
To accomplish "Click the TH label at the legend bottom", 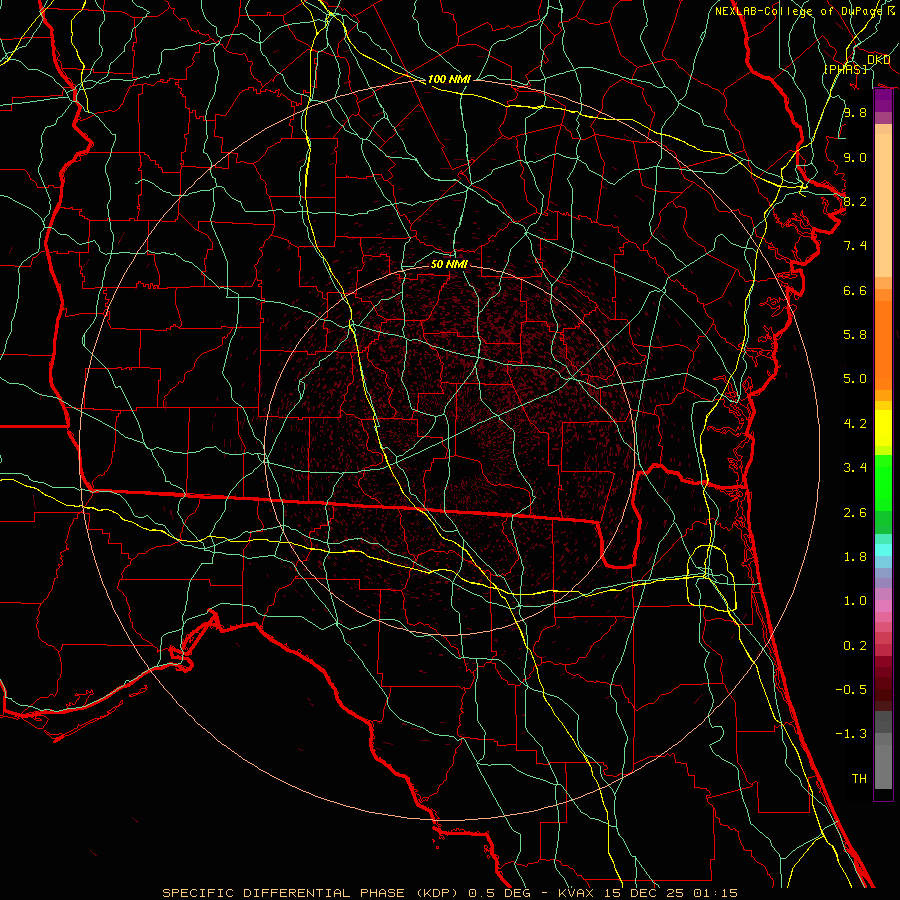I will pos(858,778).
